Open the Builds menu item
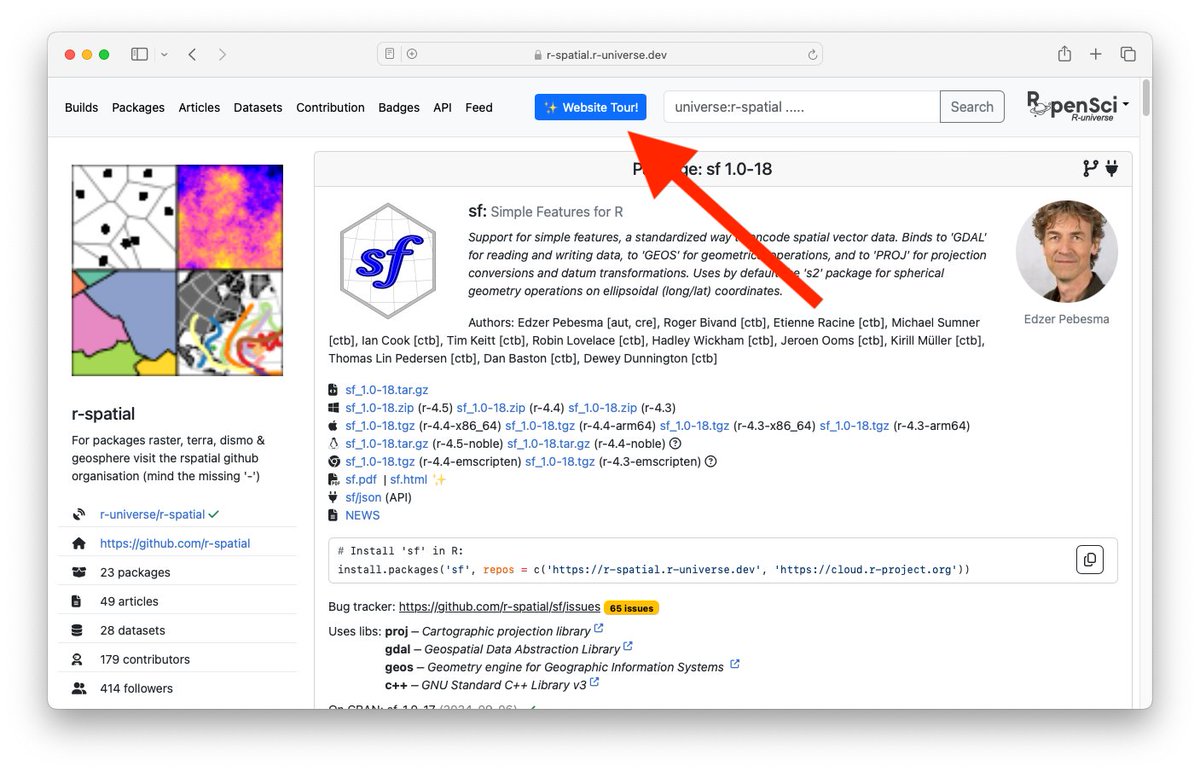Viewport: 1200px width, 772px height. [81, 107]
